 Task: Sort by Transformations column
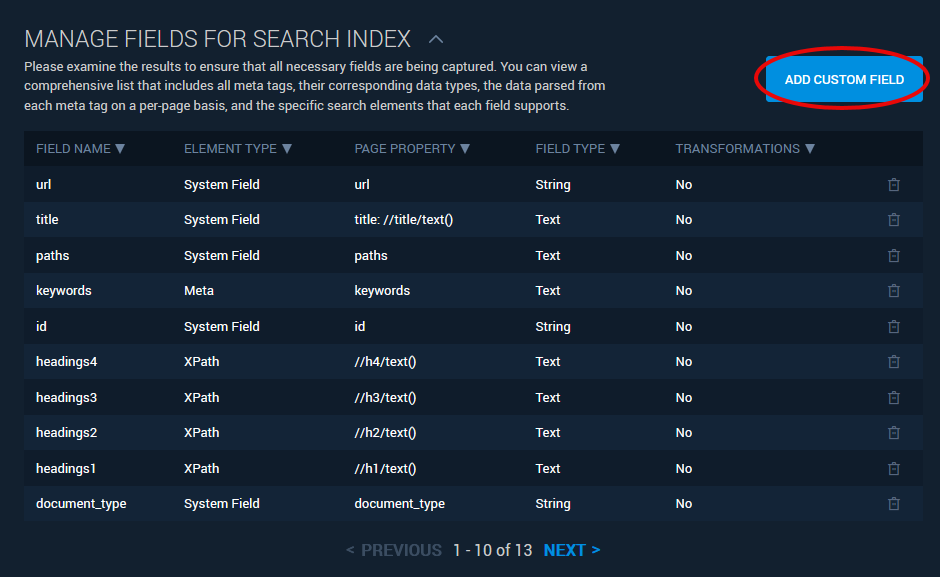744,149
